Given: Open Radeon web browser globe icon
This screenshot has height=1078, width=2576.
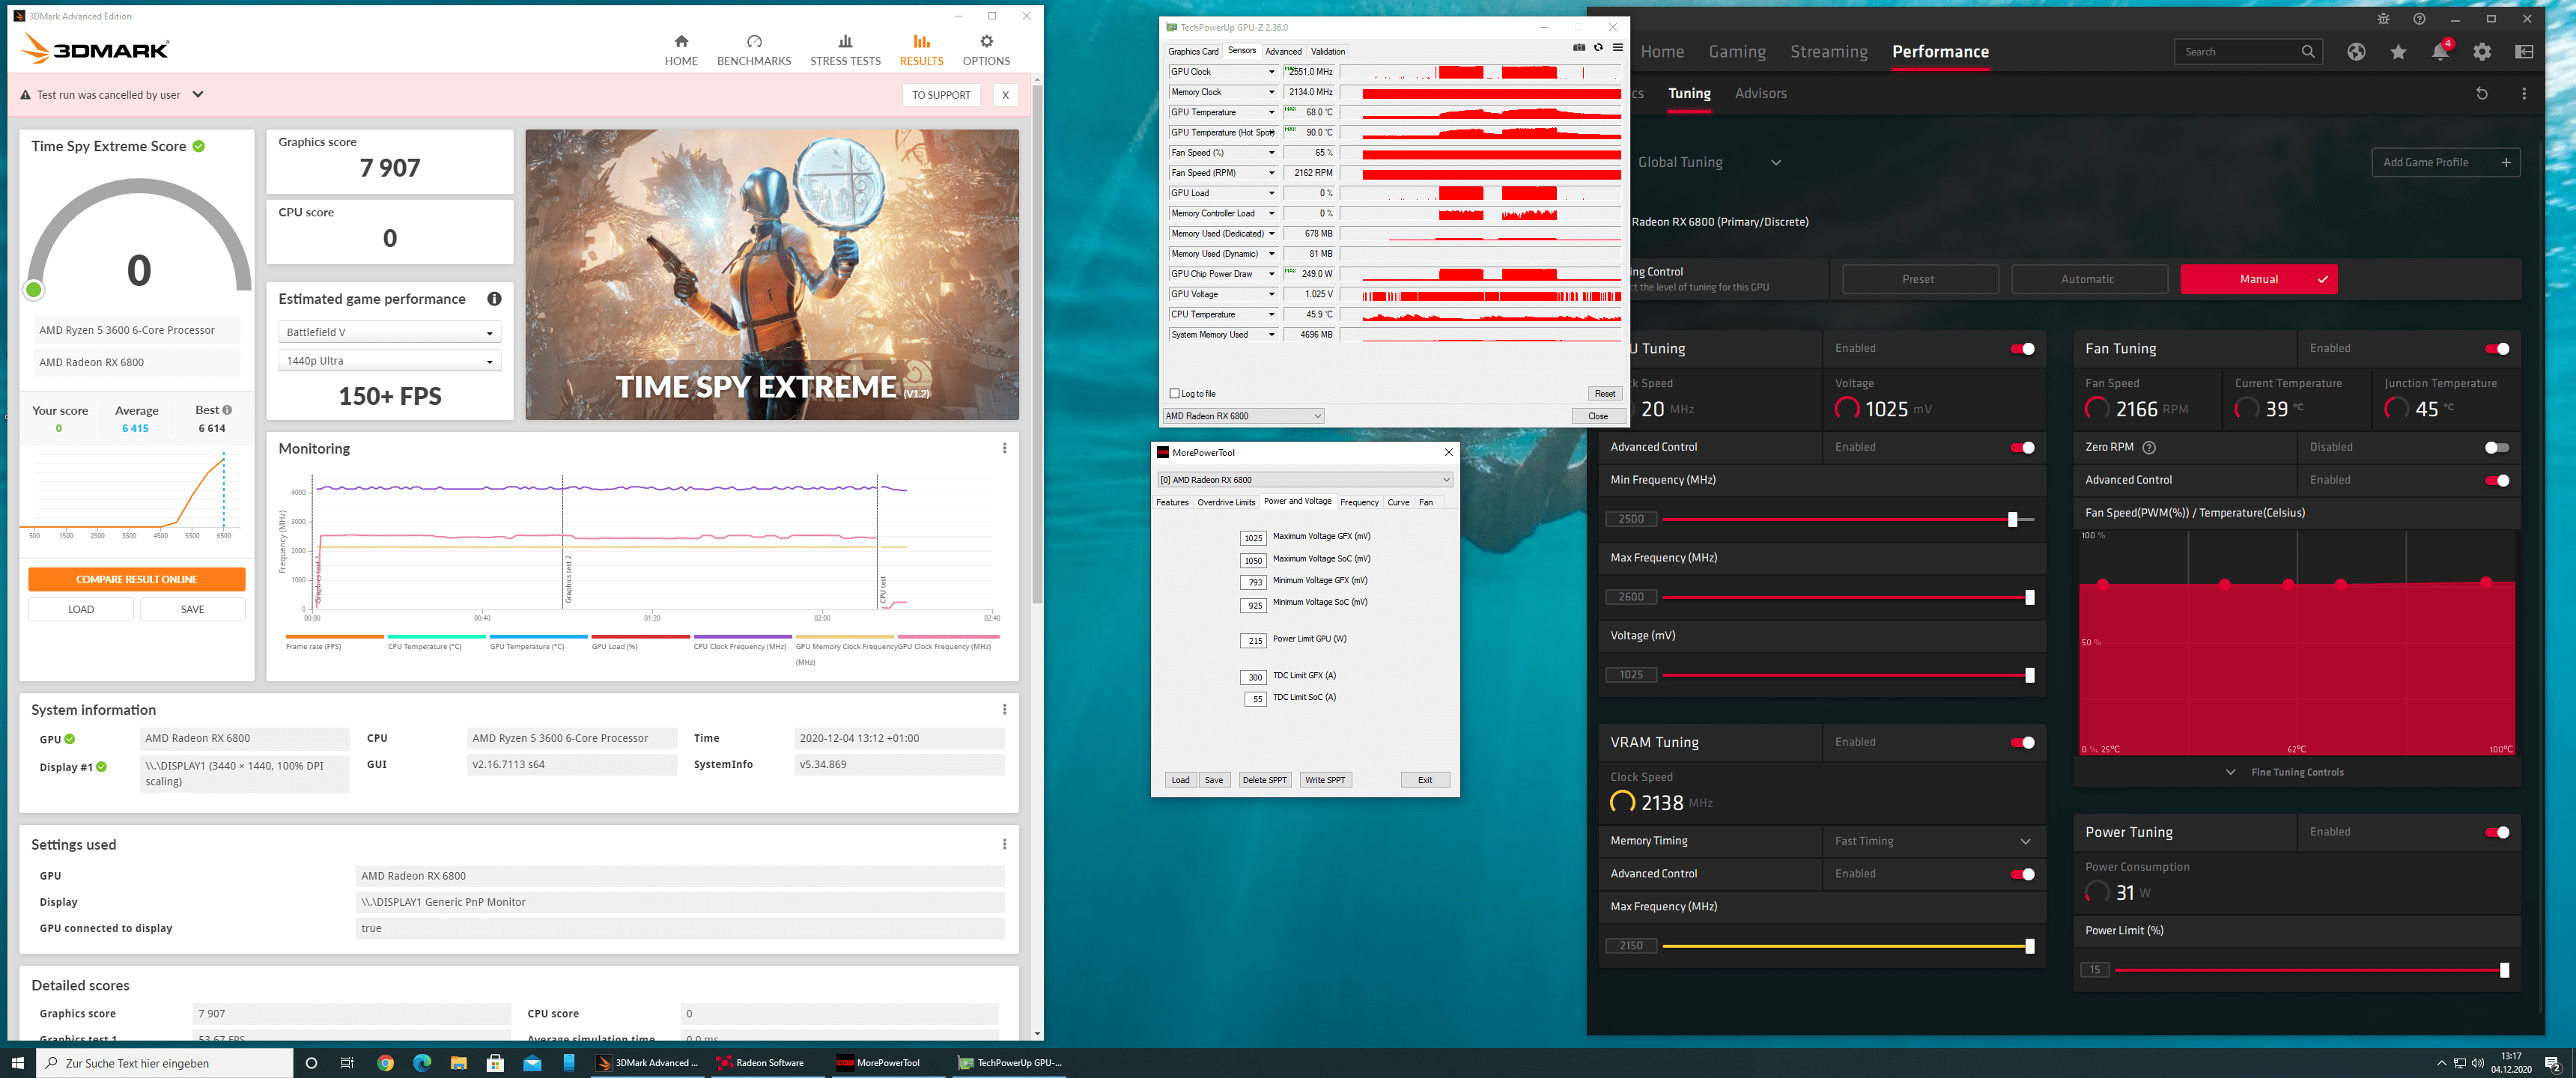Looking at the screenshot, I should point(2356,52).
